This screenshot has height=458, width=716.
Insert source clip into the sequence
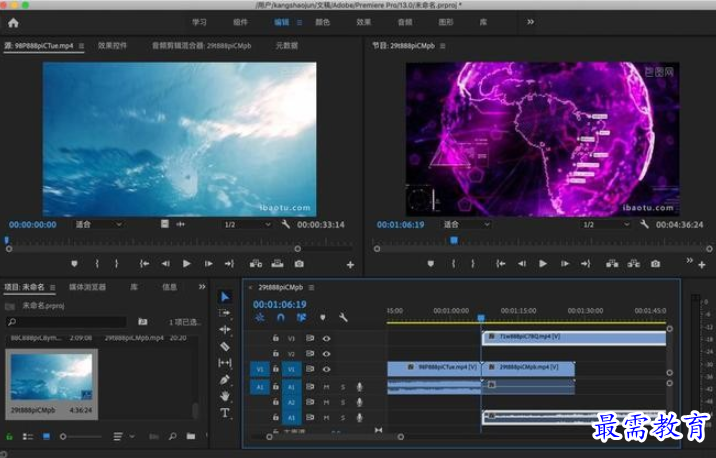tap(256, 263)
